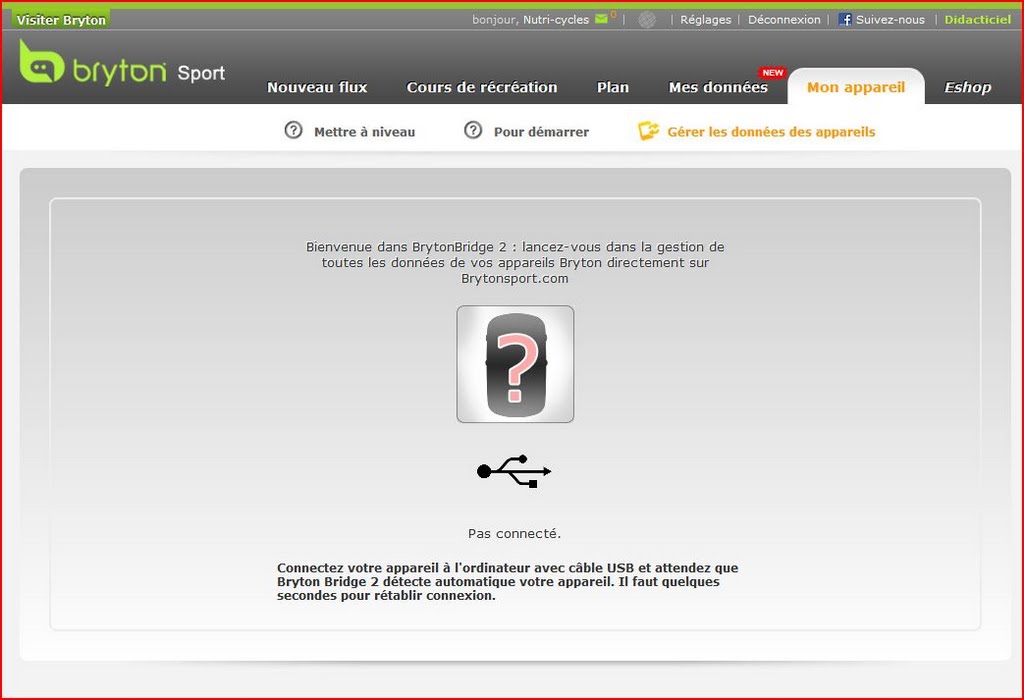This screenshot has width=1024, height=700.
Task: Open the Mes données tab
Action: click(718, 87)
